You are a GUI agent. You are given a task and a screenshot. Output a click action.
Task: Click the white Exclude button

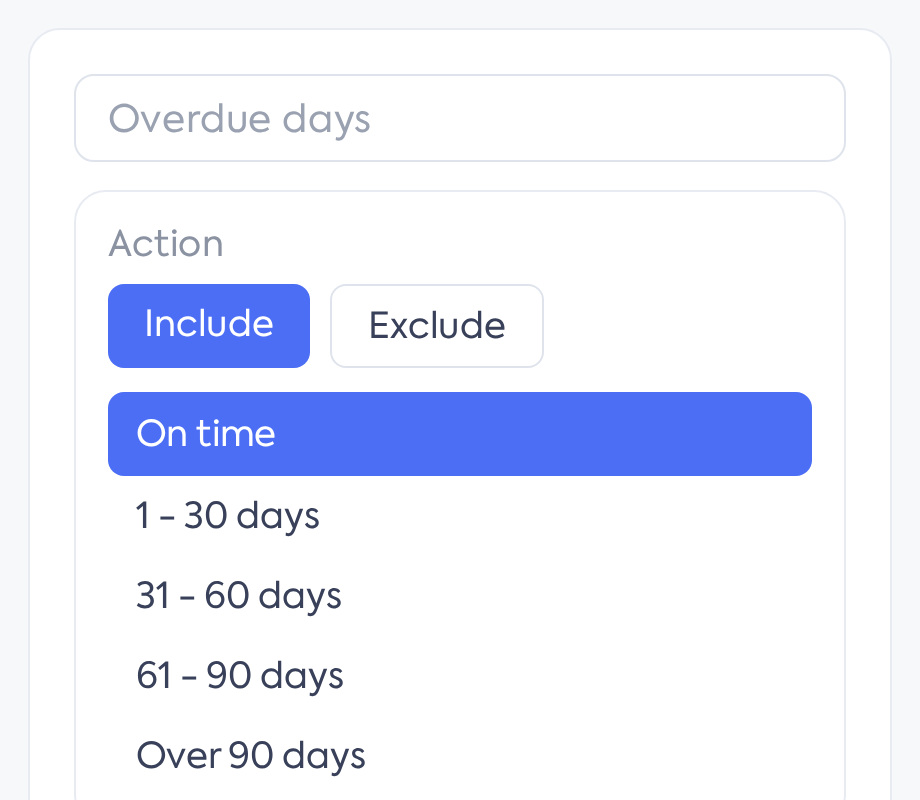[437, 326]
